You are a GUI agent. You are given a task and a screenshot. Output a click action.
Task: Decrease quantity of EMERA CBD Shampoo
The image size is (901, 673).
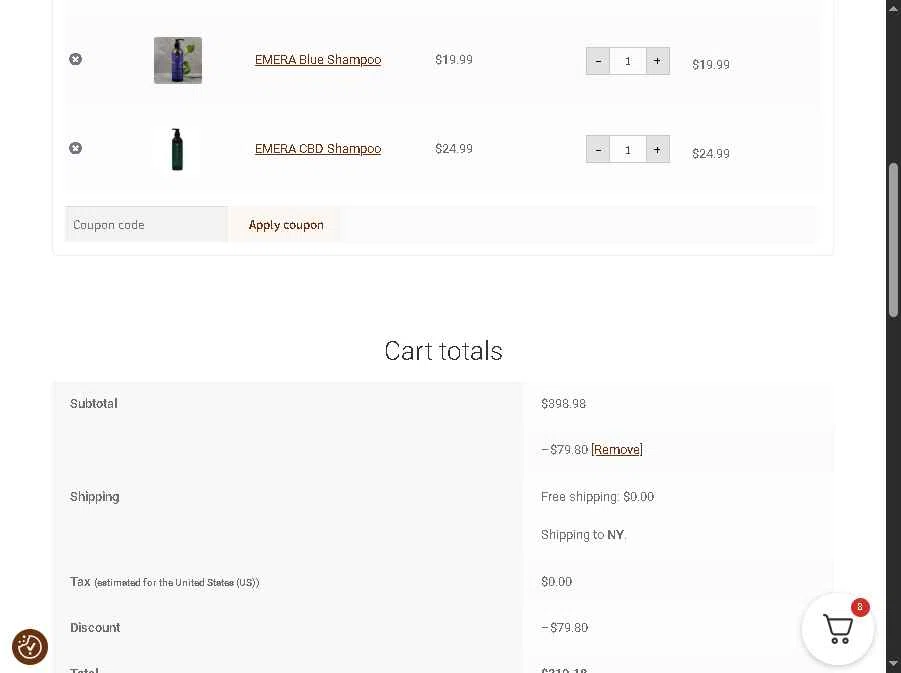coord(598,149)
